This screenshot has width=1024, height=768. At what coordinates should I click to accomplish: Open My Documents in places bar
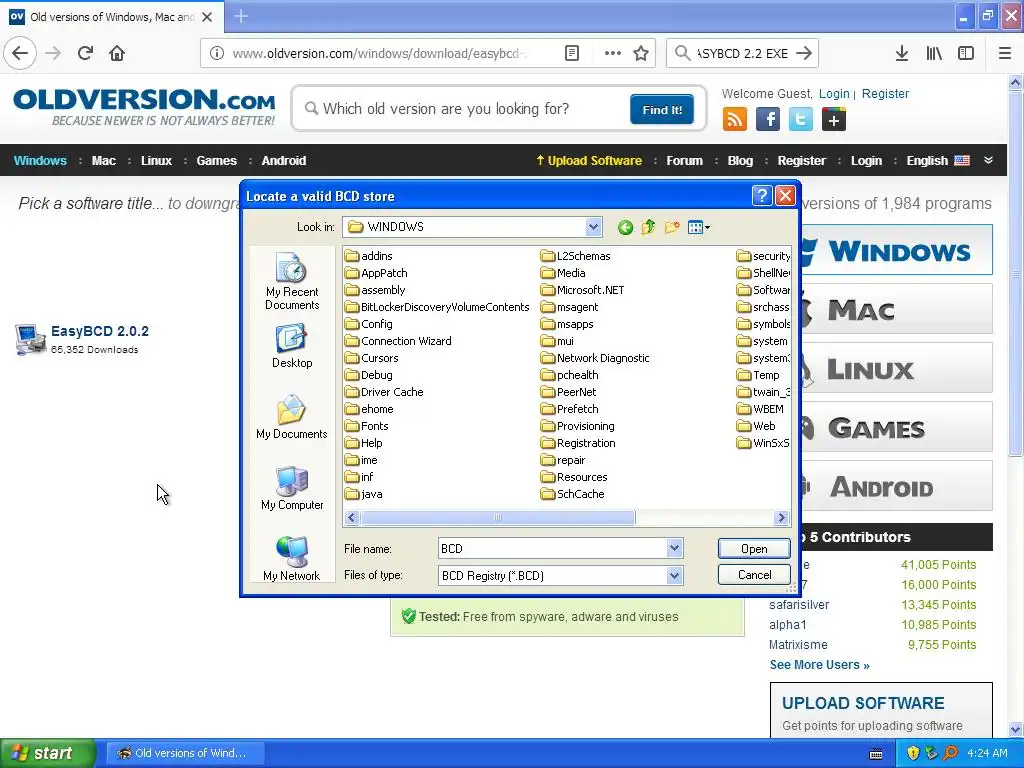(292, 417)
